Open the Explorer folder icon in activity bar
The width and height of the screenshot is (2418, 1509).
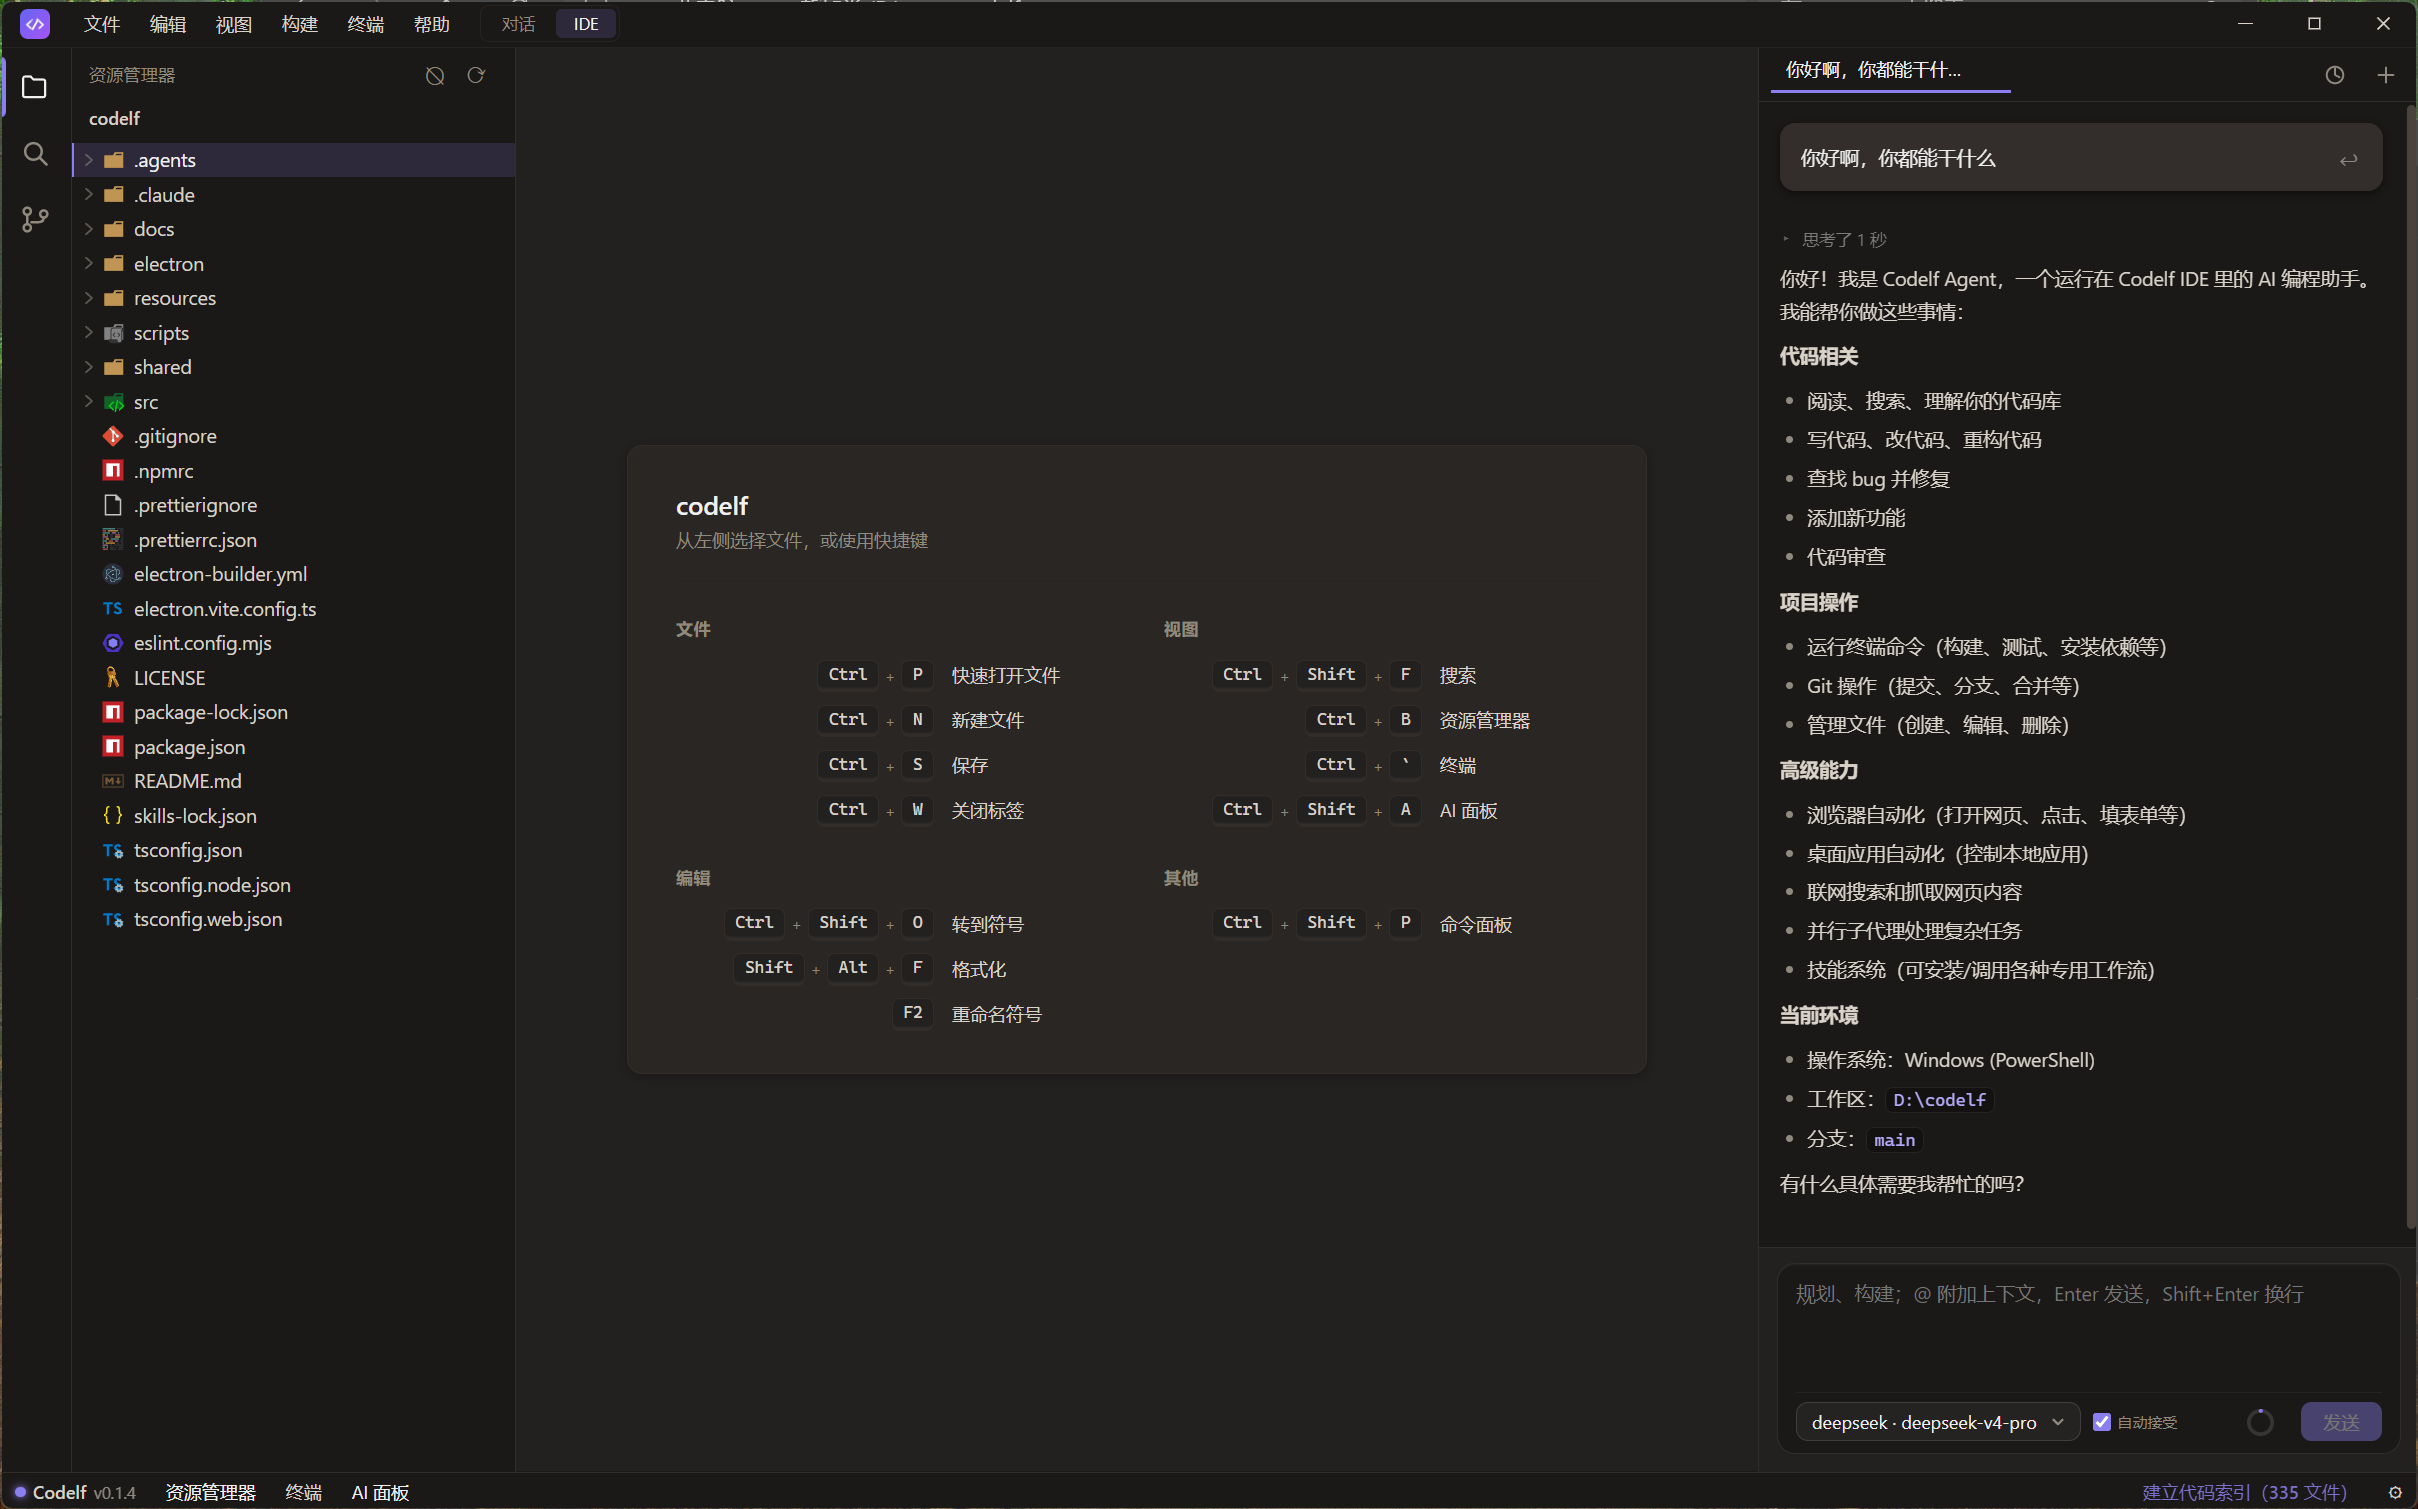coord(35,87)
